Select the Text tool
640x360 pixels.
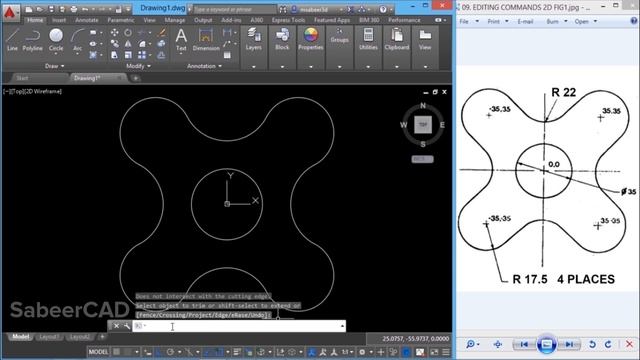[181, 40]
